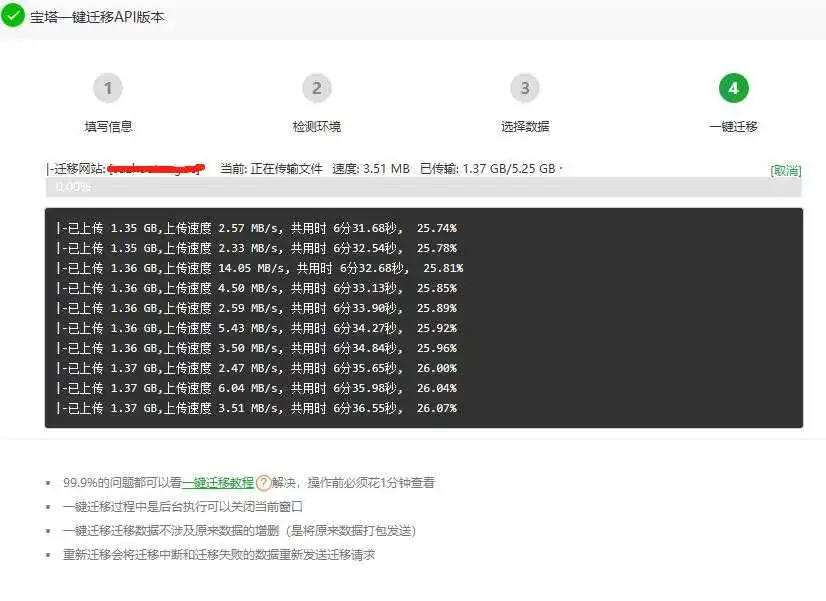826x601 pixels.
Task: Click the green success checkmark icon
Action: (14, 16)
